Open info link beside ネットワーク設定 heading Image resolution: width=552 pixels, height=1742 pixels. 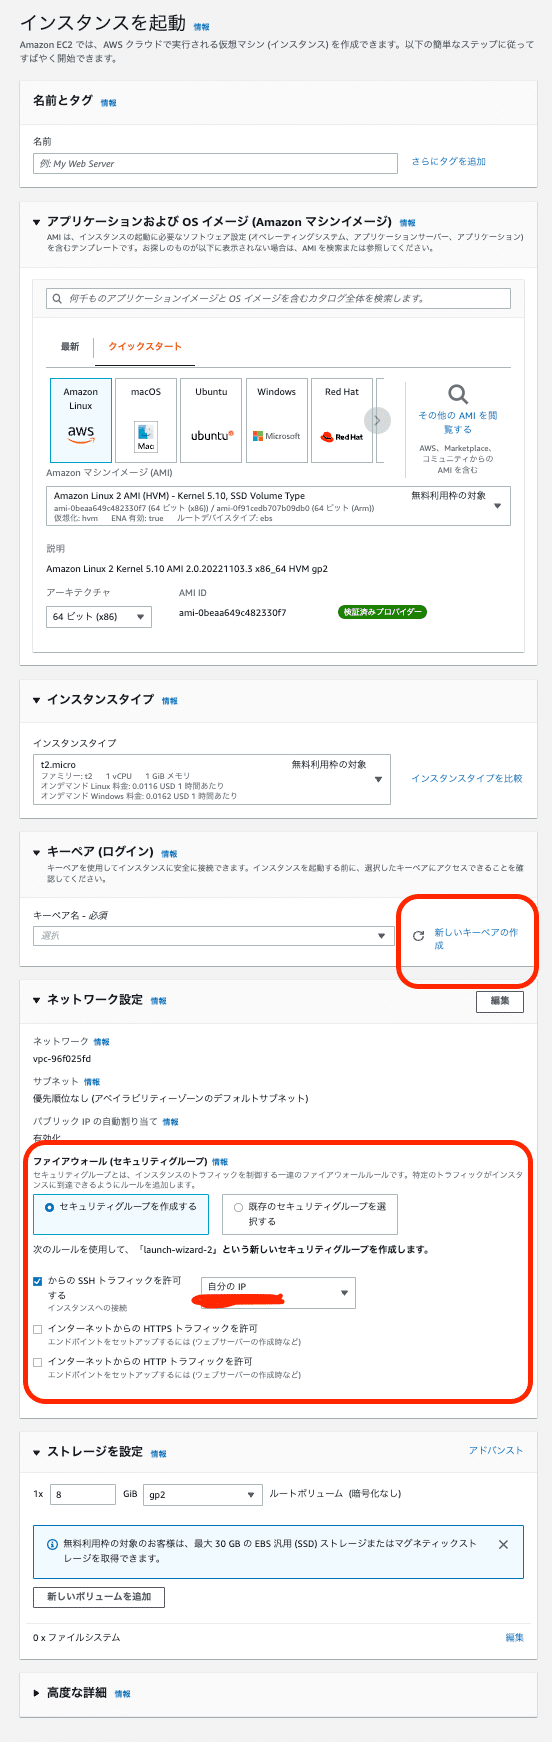tap(158, 1001)
